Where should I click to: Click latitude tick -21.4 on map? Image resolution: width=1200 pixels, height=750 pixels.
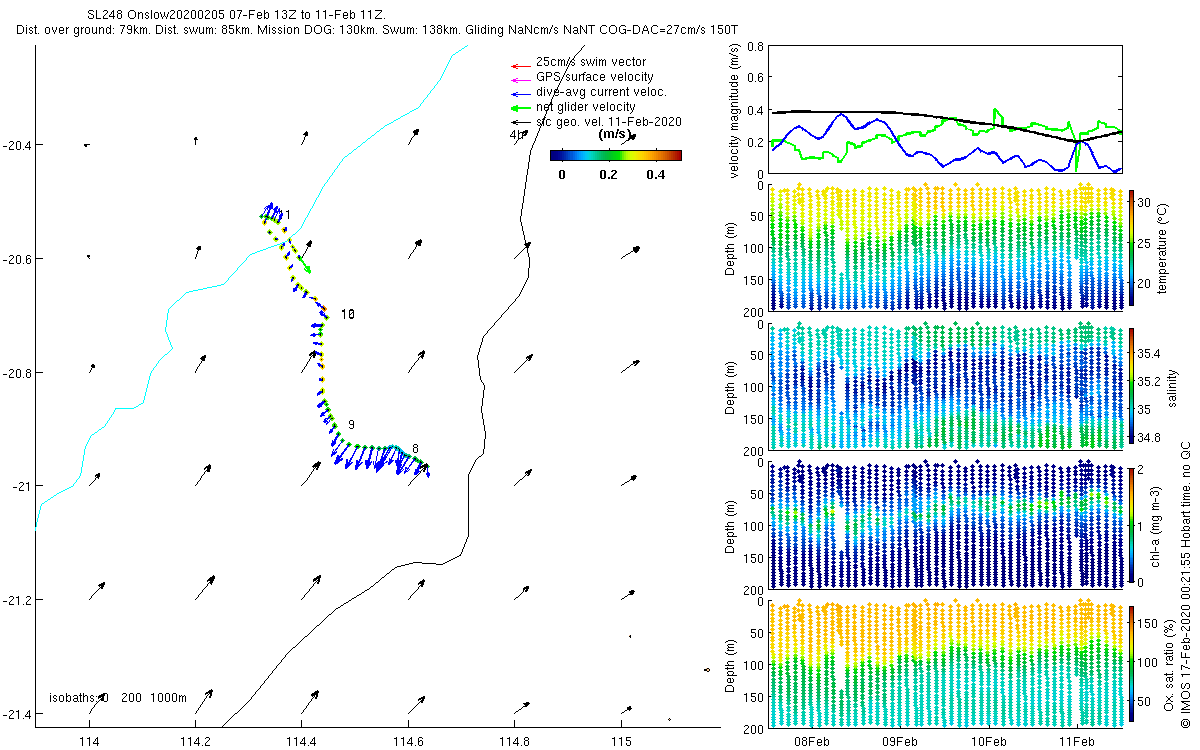click(17, 714)
